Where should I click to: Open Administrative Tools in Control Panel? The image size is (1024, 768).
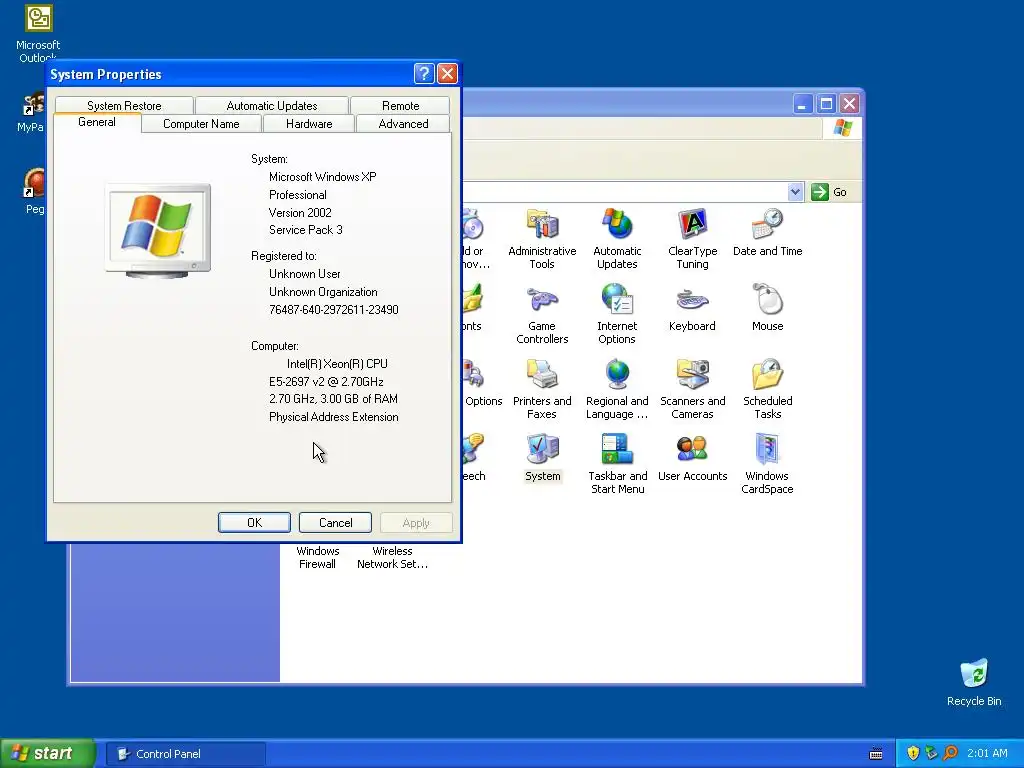[542, 238]
